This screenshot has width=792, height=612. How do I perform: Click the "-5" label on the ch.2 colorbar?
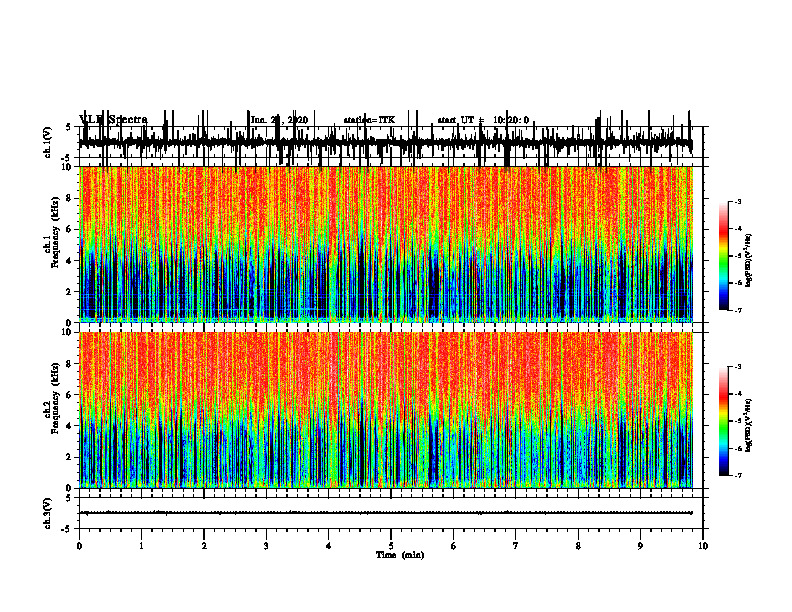pyautogui.click(x=738, y=421)
